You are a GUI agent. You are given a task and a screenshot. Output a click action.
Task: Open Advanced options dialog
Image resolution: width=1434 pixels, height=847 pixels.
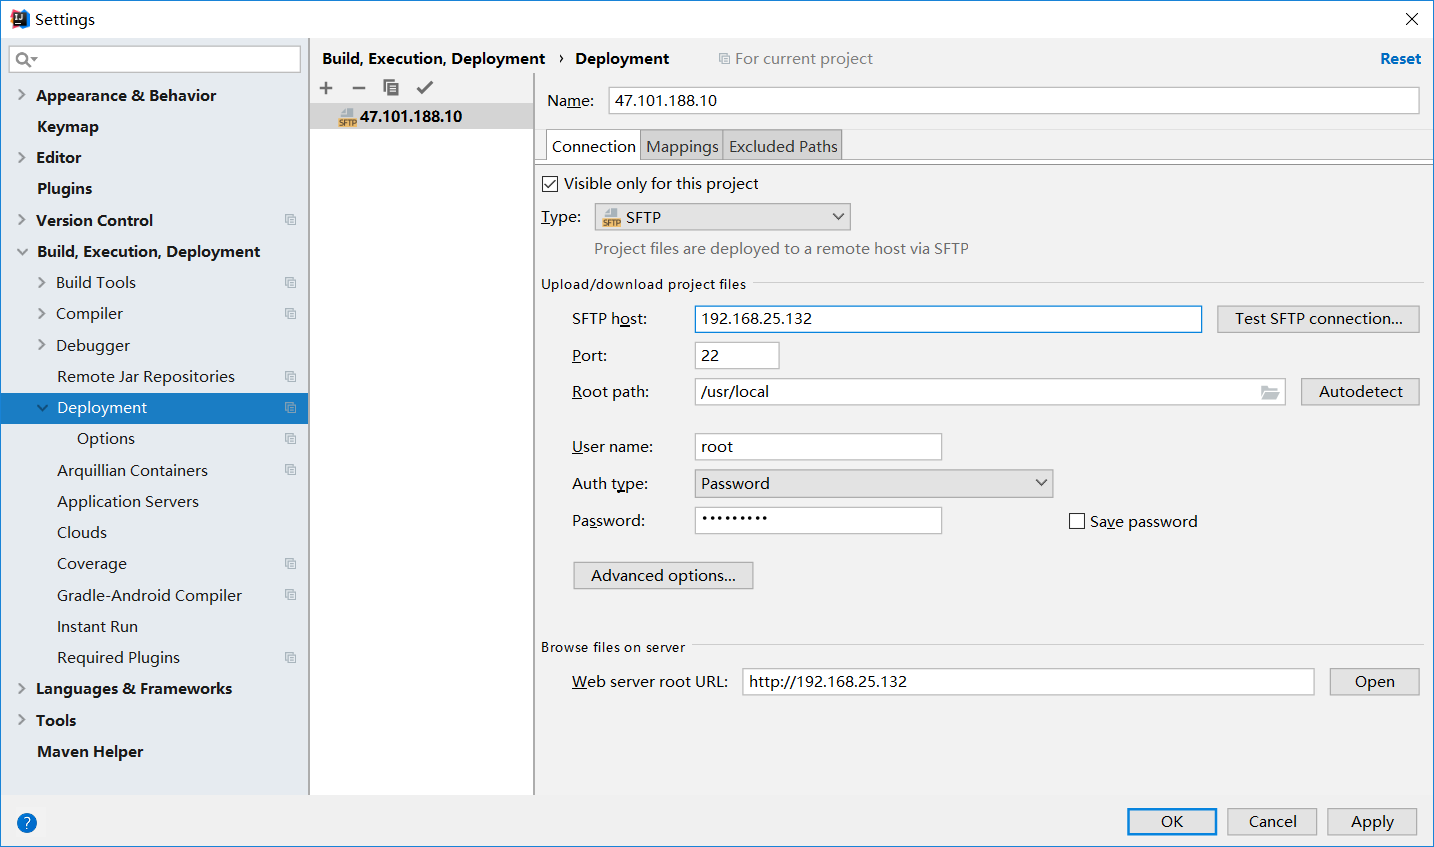[663, 576]
